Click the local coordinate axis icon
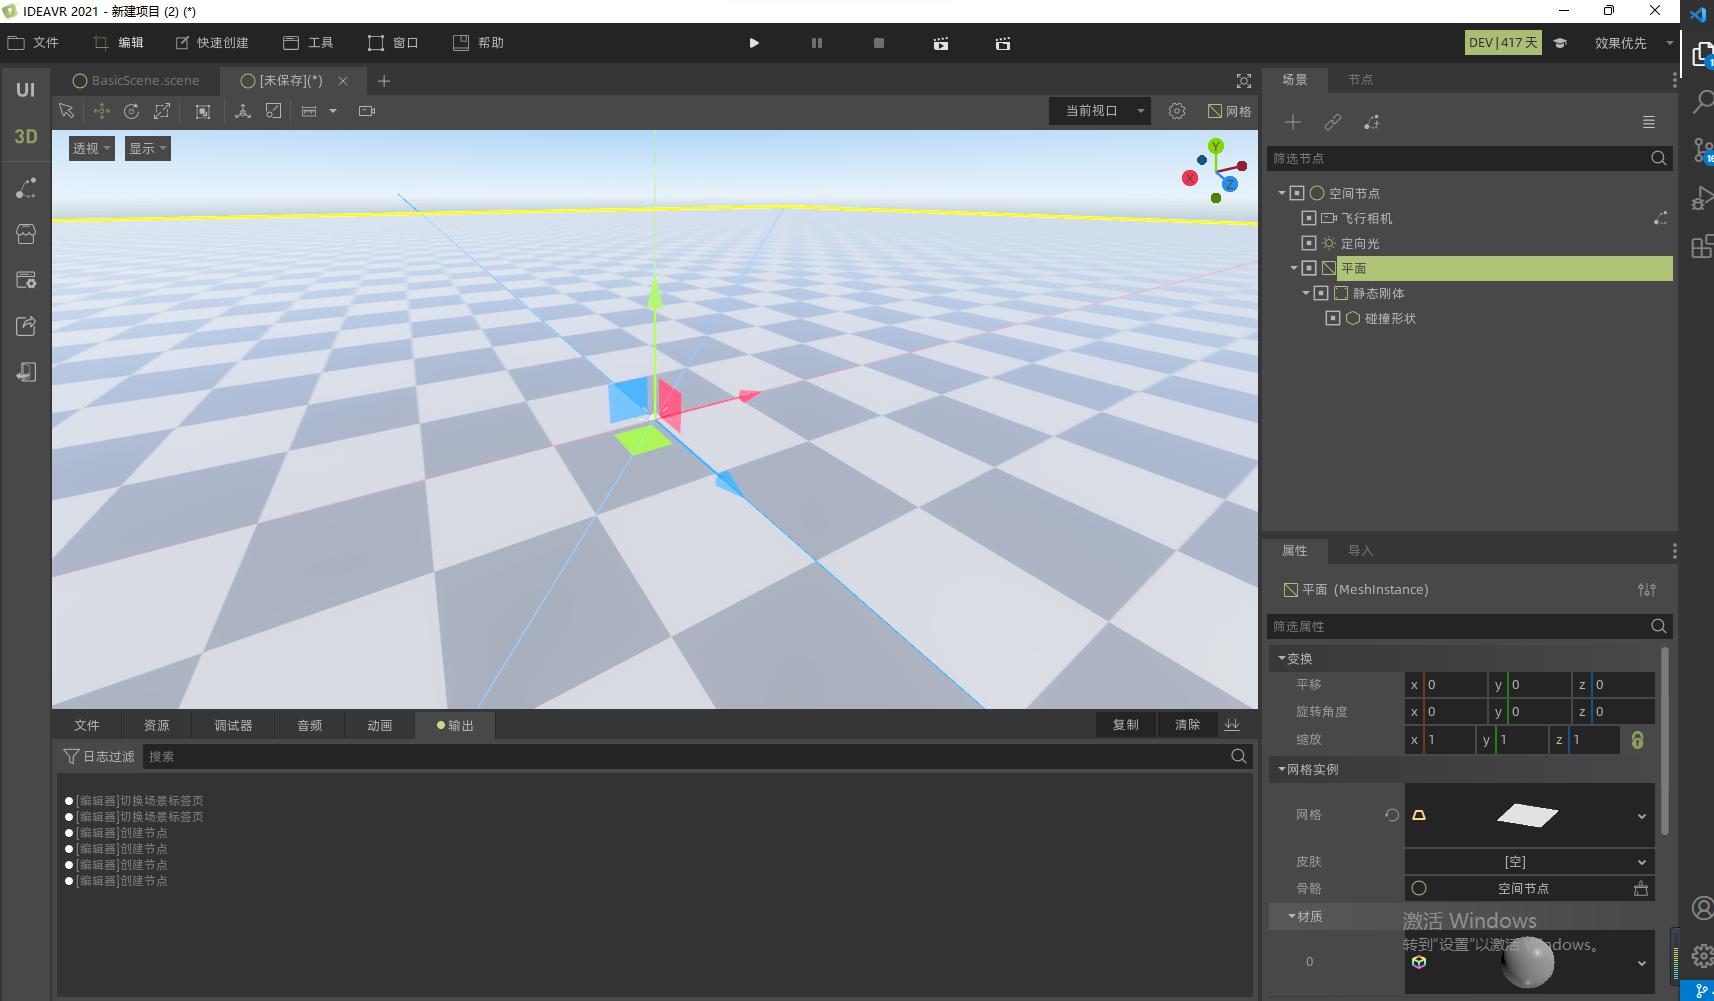This screenshot has height=1001, width=1714. [x=243, y=111]
